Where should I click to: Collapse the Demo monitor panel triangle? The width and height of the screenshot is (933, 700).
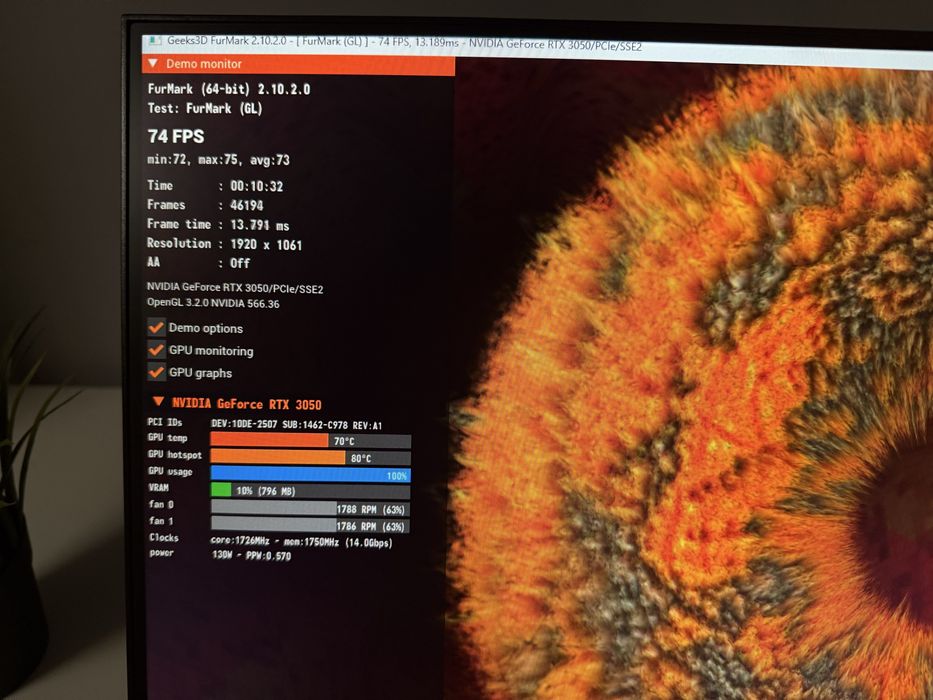tap(153, 62)
